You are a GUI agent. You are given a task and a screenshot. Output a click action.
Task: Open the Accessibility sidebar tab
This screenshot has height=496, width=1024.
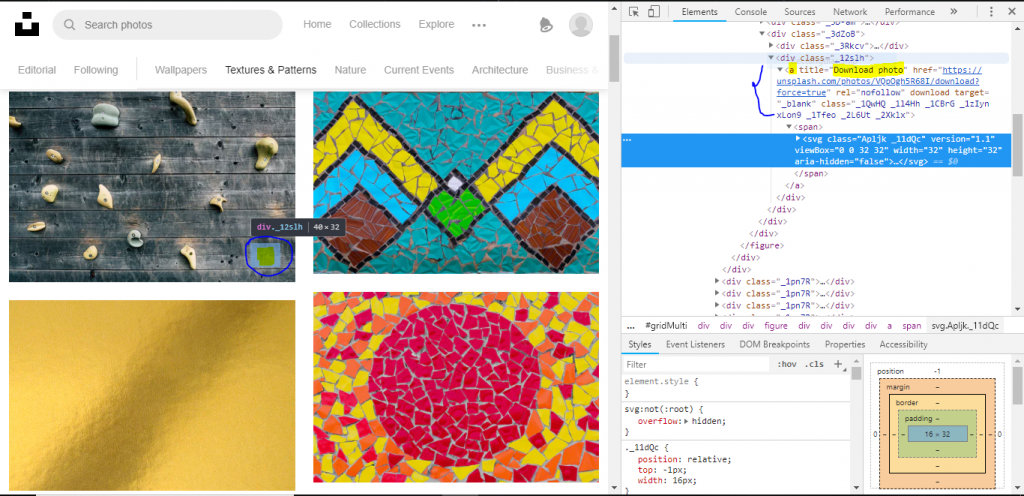pyautogui.click(x=903, y=345)
